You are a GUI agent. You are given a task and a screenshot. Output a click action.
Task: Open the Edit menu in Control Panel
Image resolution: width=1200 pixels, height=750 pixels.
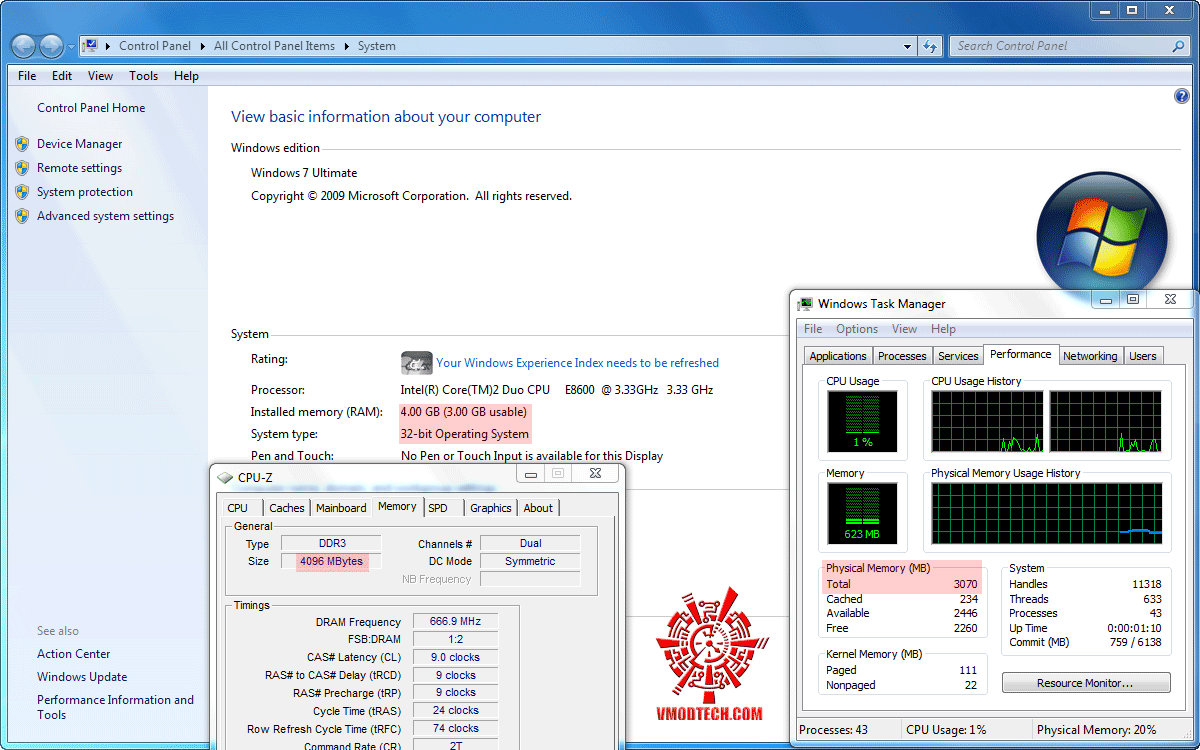[x=62, y=76]
